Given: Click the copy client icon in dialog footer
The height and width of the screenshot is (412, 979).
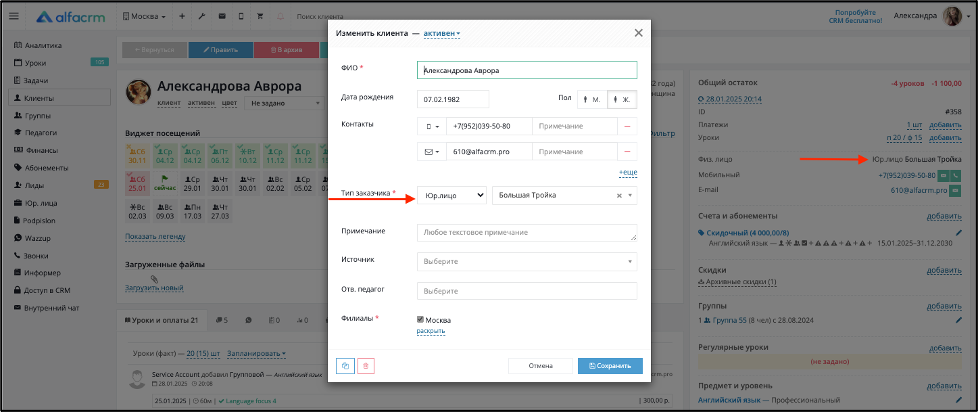Looking at the screenshot, I should tap(346, 366).
